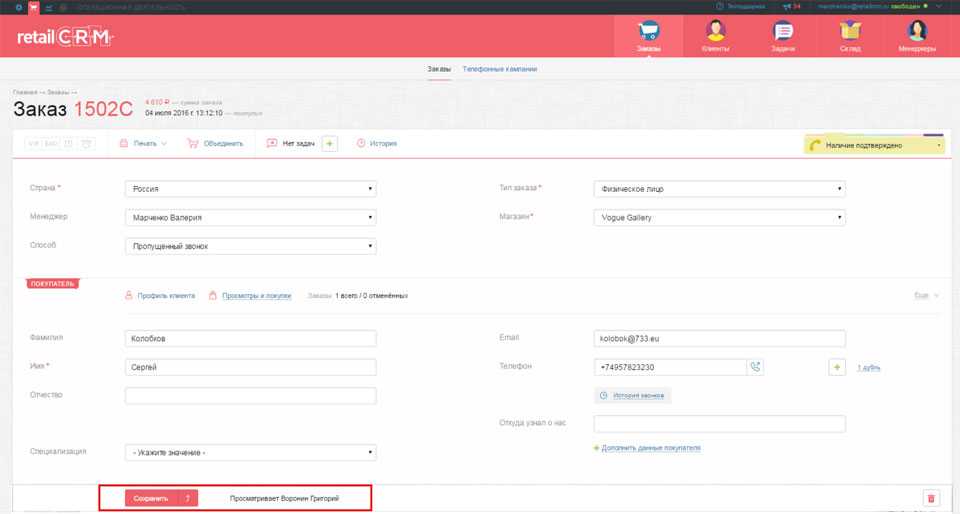Click into the Отчество input field

pyautogui.click(x=250, y=396)
